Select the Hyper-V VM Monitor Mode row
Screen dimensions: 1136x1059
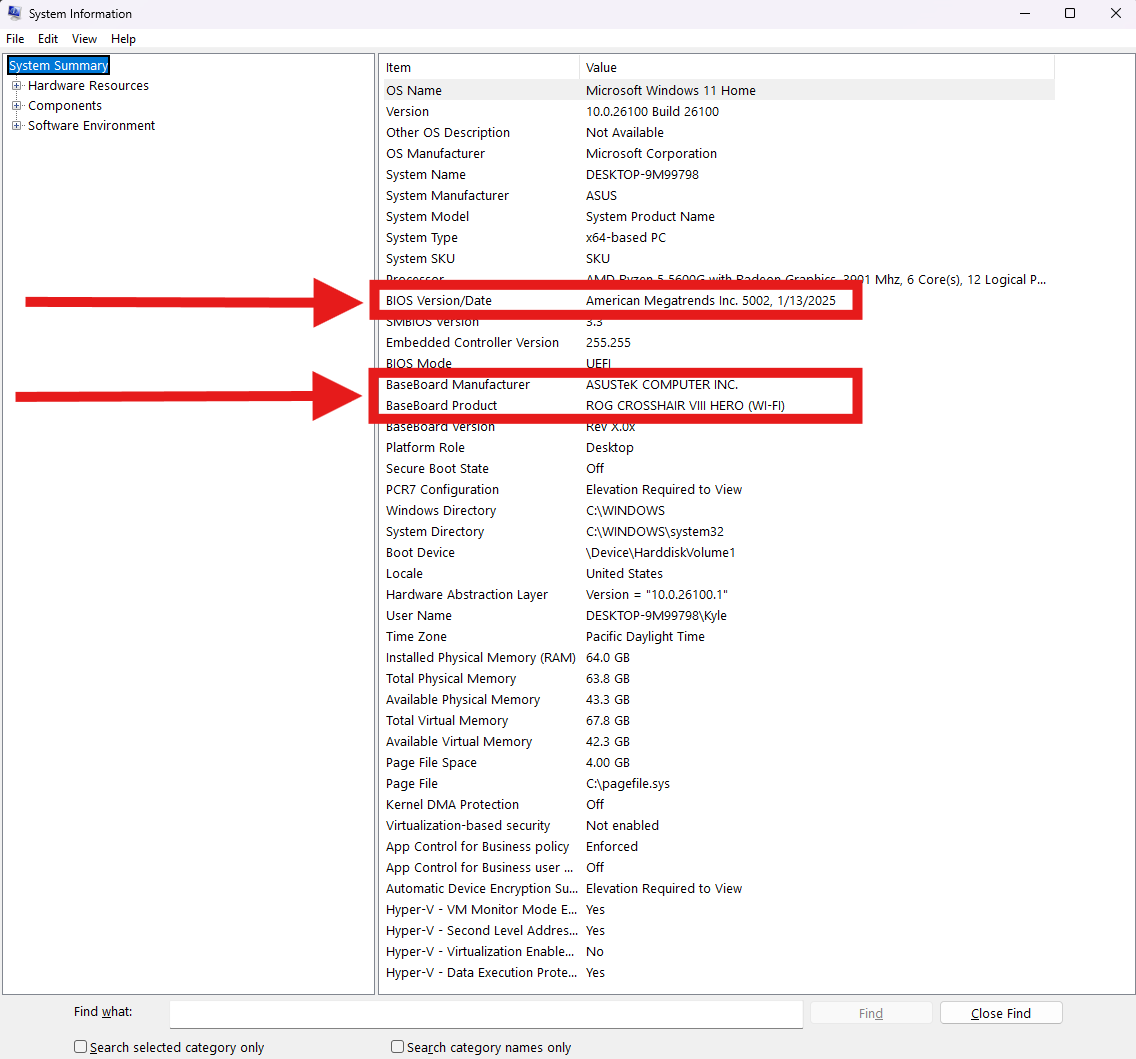coord(718,910)
